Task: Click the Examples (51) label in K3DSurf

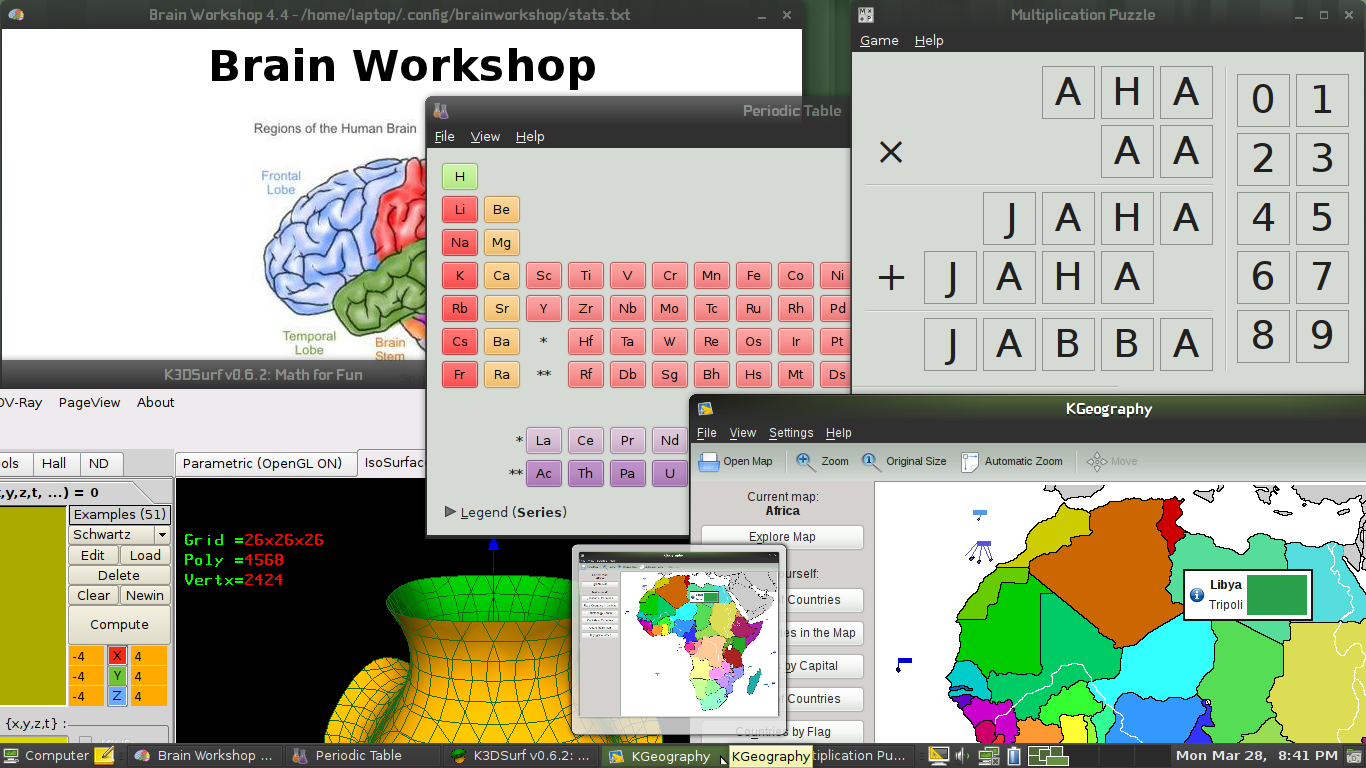Action: (119, 514)
